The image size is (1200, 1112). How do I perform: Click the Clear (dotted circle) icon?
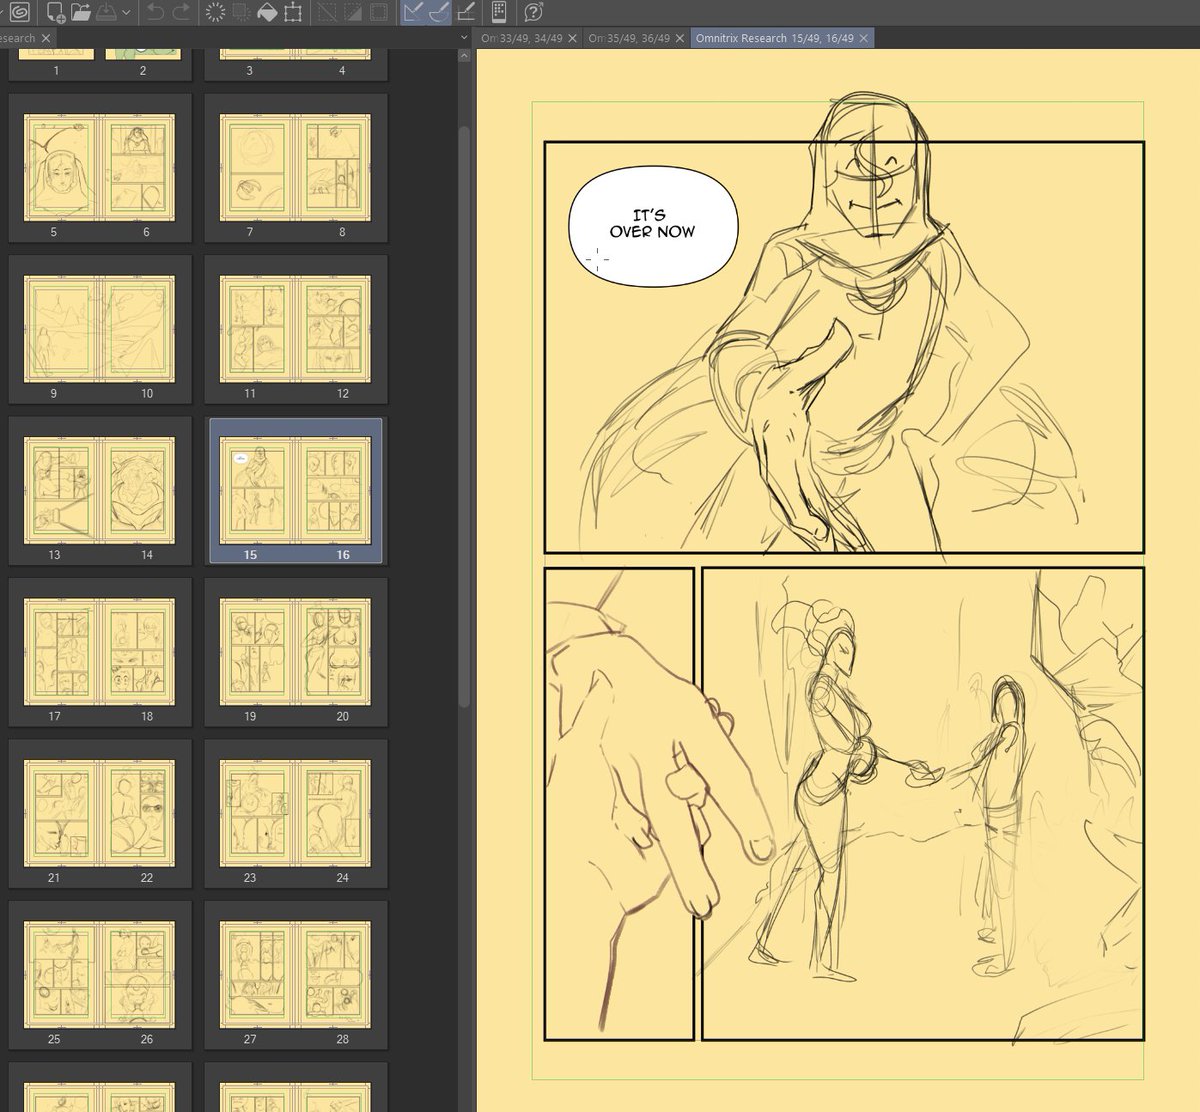pos(215,12)
